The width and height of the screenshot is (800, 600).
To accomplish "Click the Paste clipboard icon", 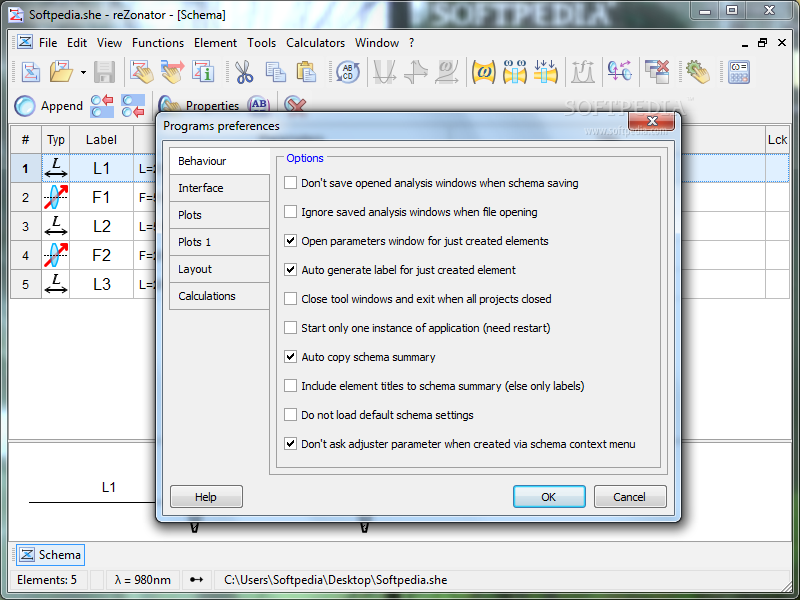I will (306, 72).
